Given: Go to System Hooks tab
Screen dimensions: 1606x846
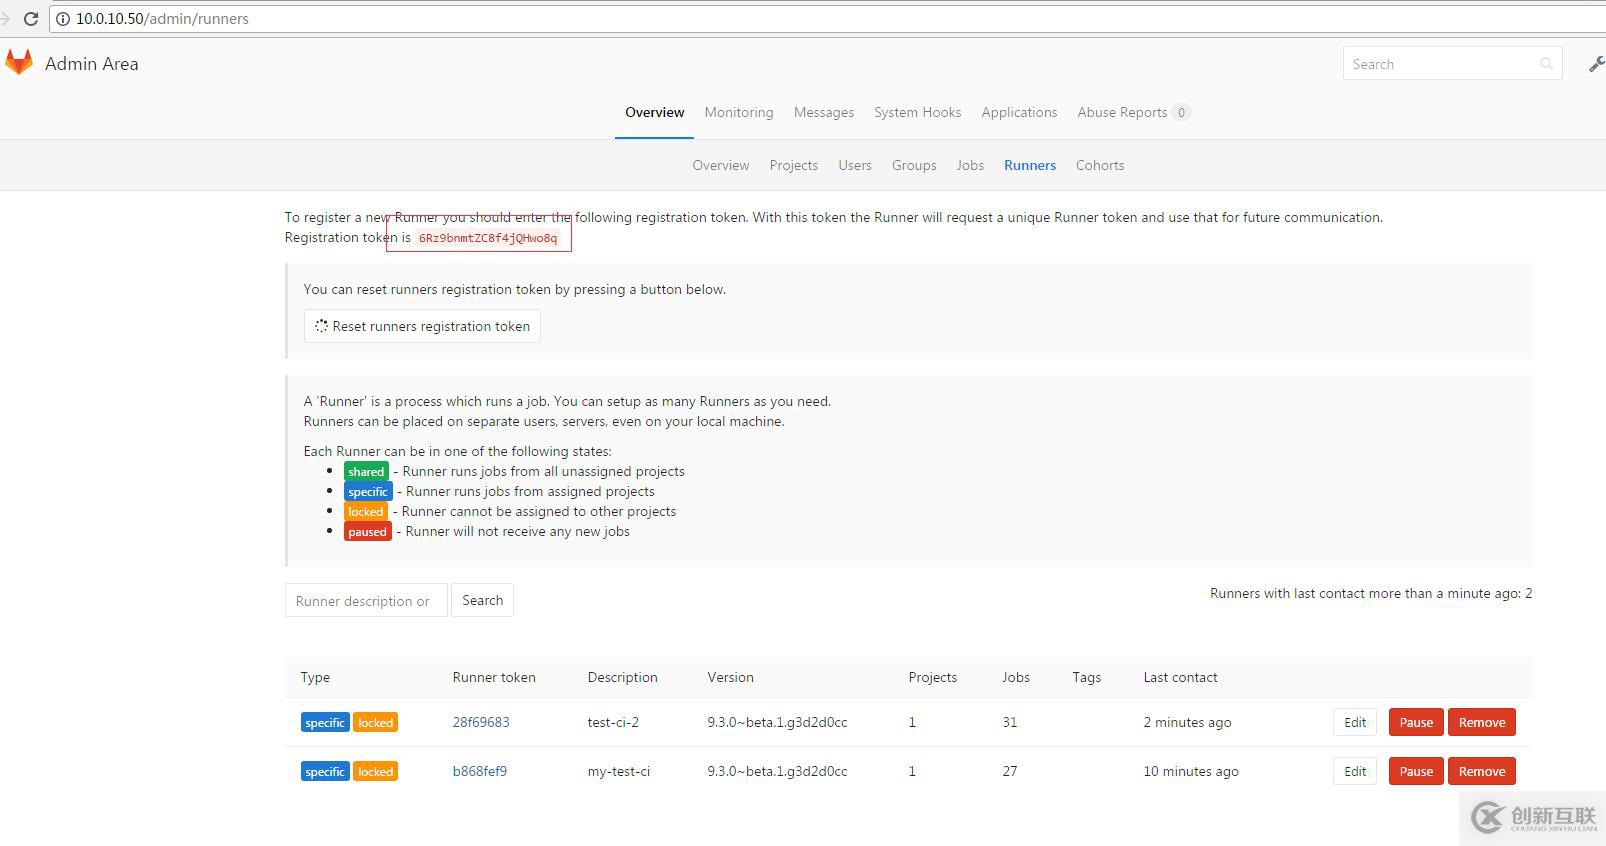Looking at the screenshot, I should pos(917,112).
